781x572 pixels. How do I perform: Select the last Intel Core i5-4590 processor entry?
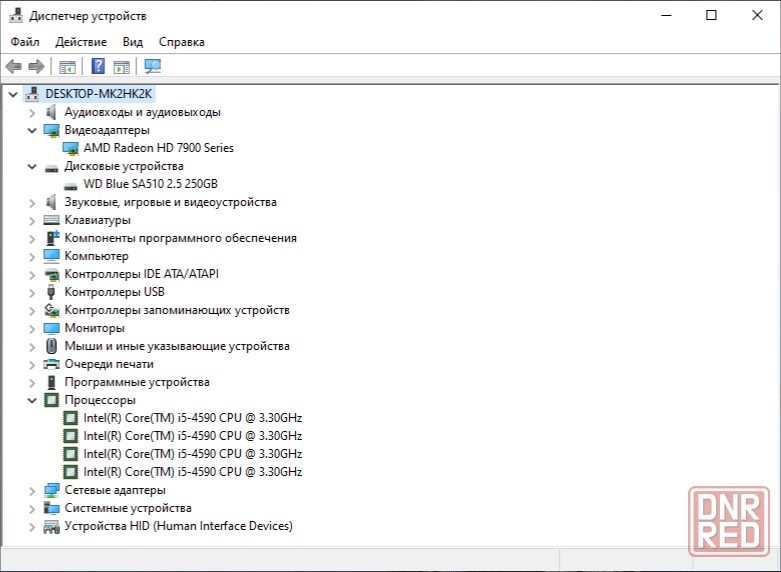192,472
